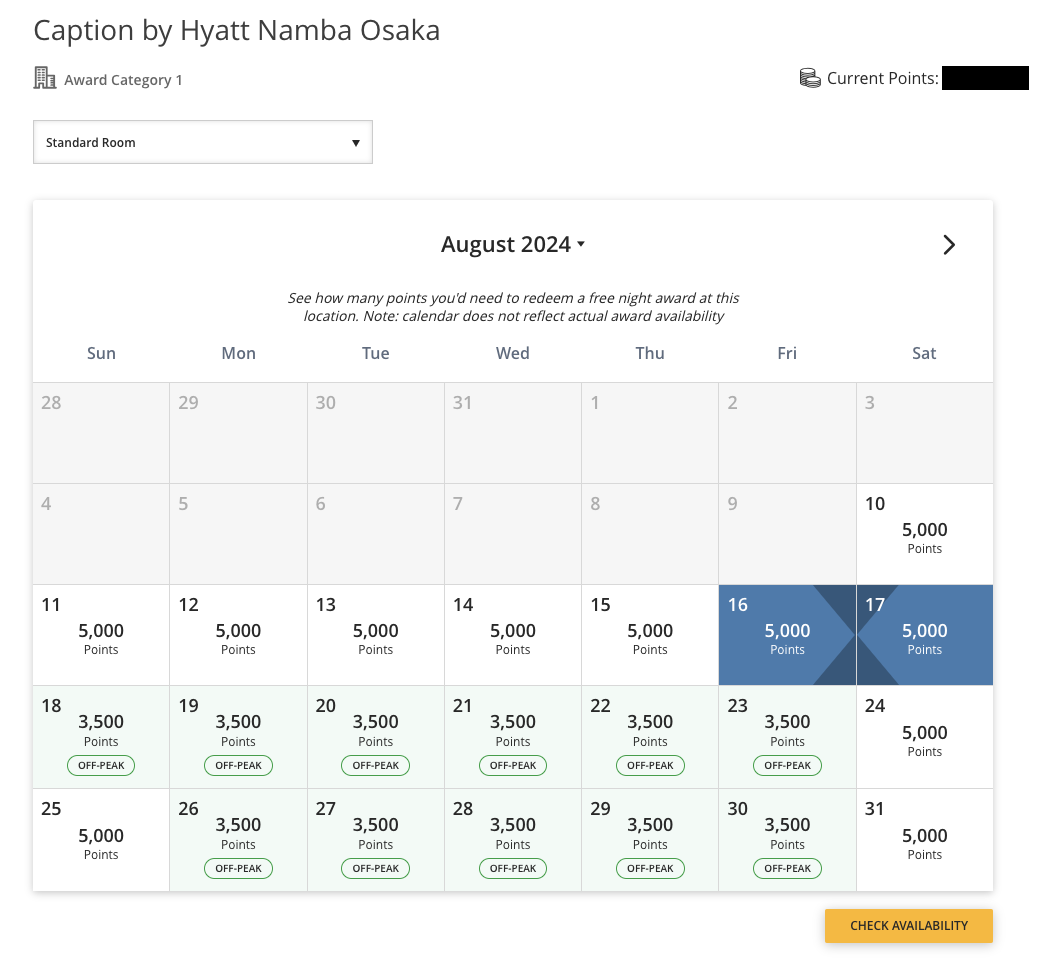The image size is (1048, 966).
Task: Select highlighted August 16 date cell
Action: (x=787, y=634)
